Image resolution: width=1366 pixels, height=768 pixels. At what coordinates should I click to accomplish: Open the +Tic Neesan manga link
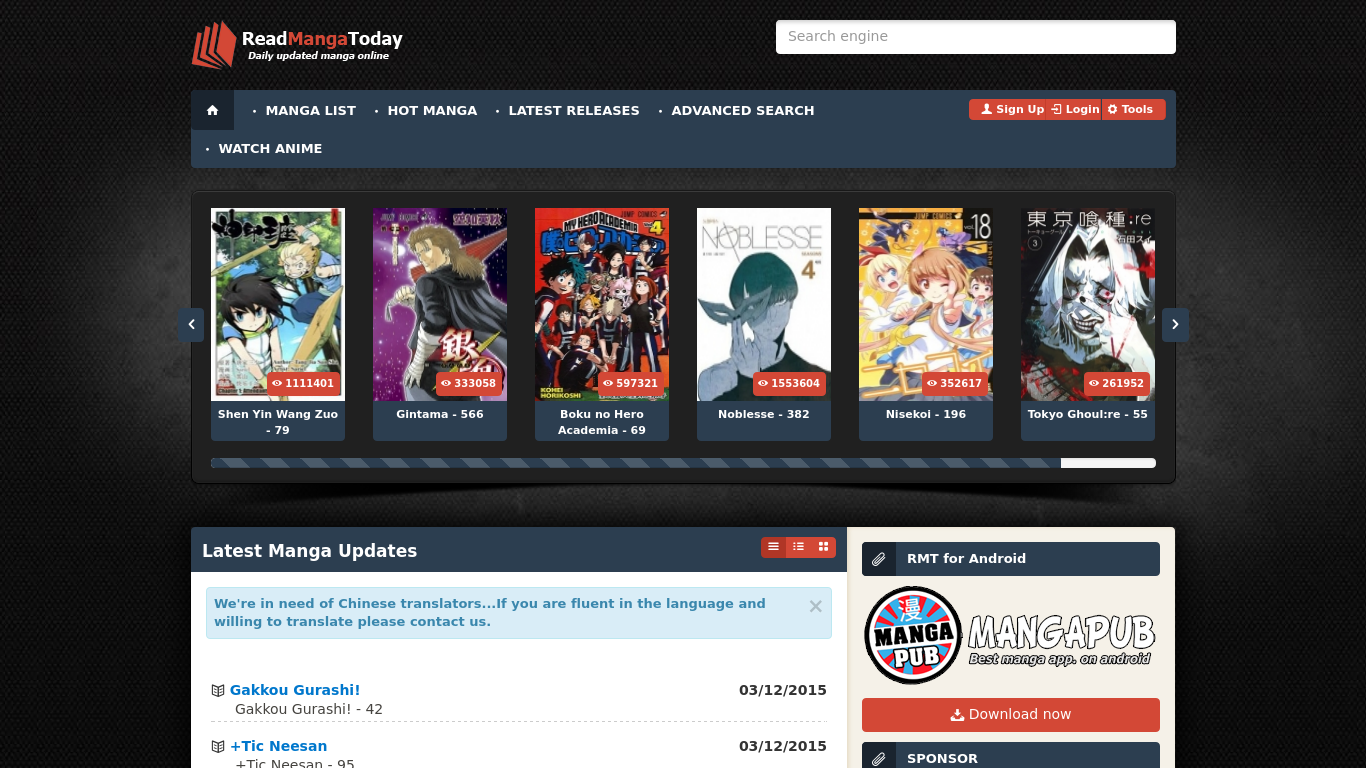click(x=278, y=746)
